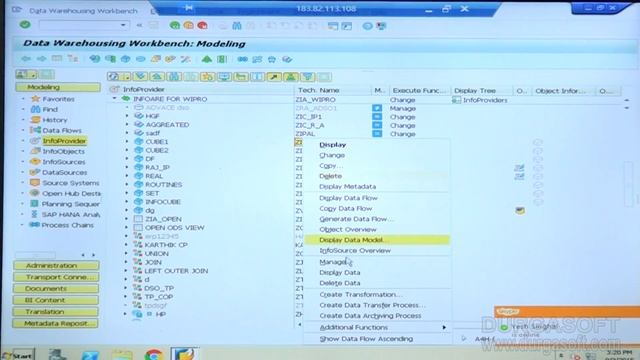Collapse the INFOARE FOR WIPRO node

[x=114, y=99]
